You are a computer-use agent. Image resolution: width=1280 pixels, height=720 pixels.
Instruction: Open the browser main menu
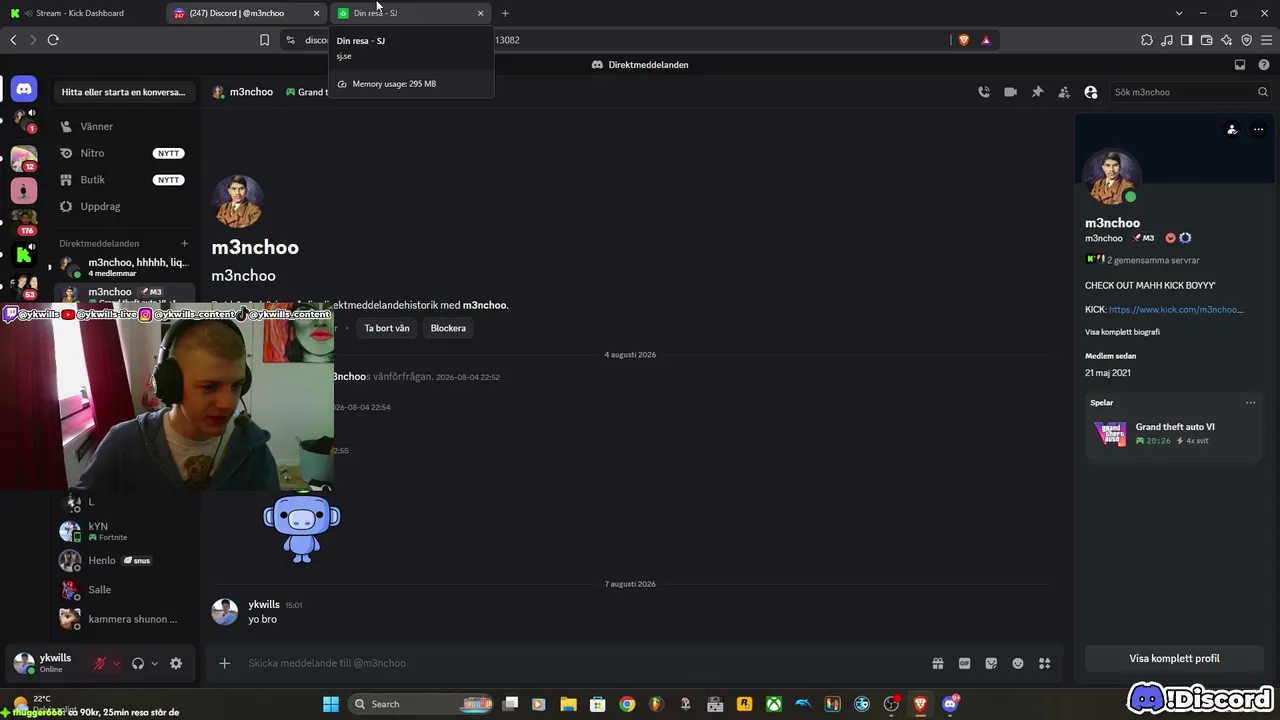tap(1267, 40)
